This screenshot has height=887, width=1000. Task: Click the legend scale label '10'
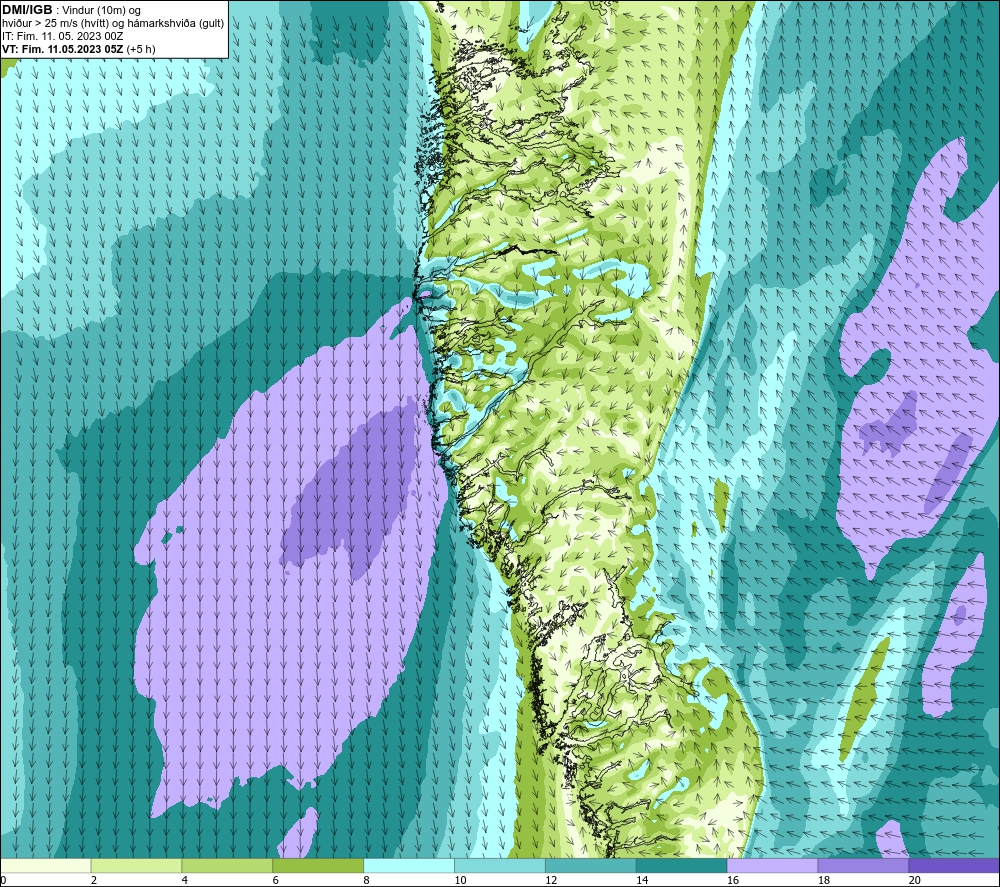coord(460,880)
